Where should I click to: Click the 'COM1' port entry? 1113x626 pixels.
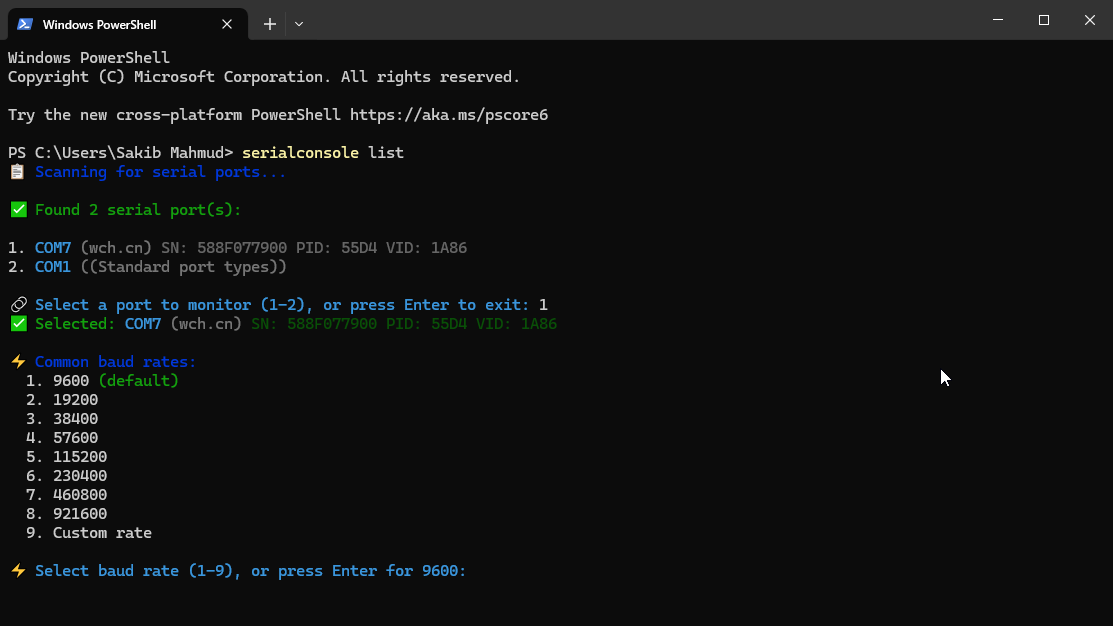coord(53,267)
